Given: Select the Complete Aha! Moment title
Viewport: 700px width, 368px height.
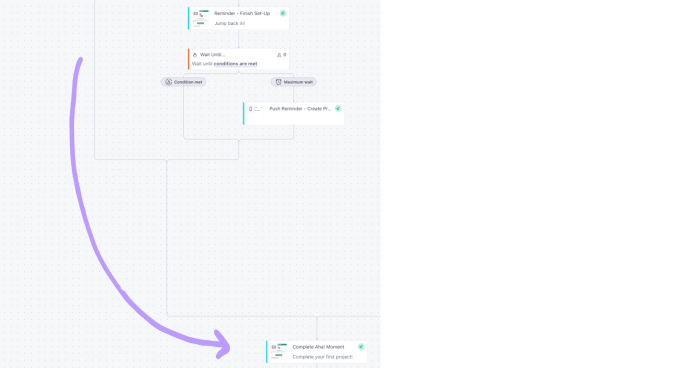Looking at the screenshot, I should (318, 347).
